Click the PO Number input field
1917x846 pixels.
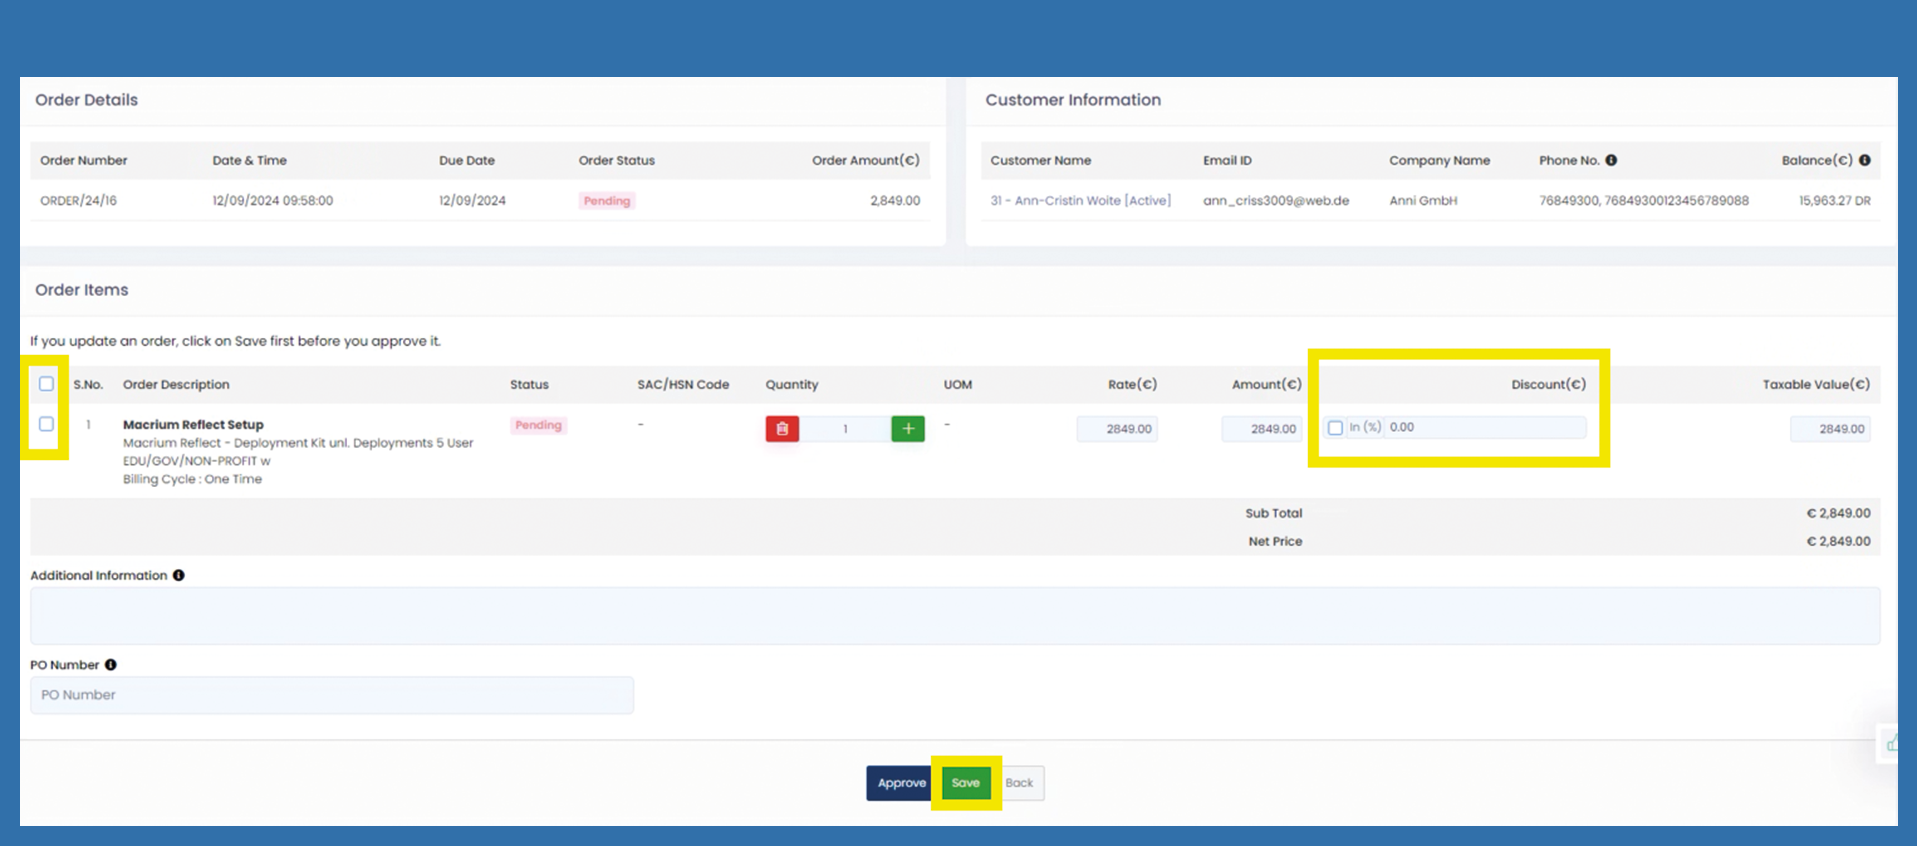(x=331, y=695)
